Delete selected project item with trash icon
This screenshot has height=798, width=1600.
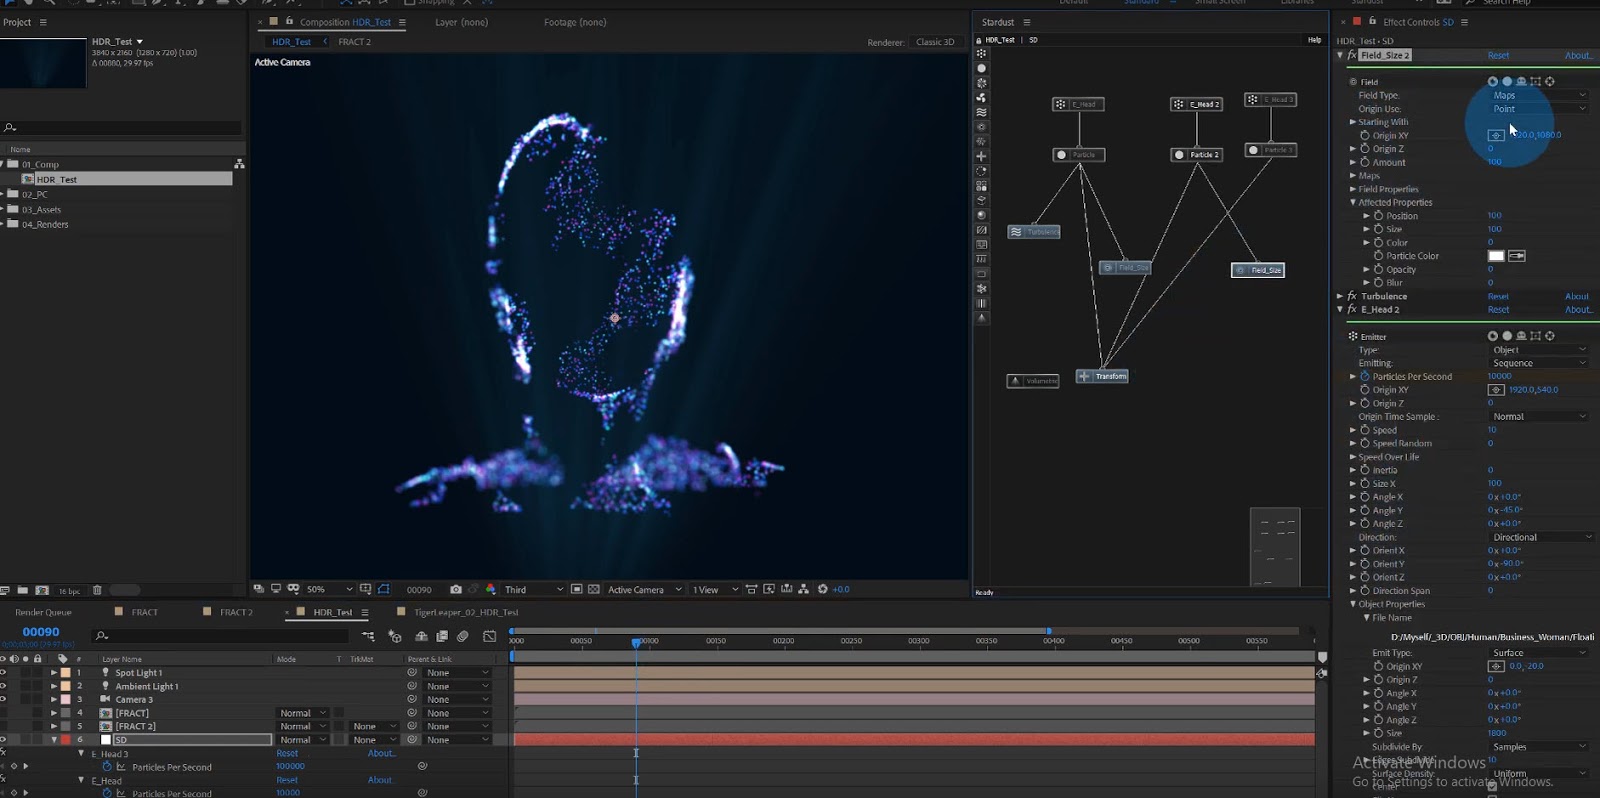[97, 591]
